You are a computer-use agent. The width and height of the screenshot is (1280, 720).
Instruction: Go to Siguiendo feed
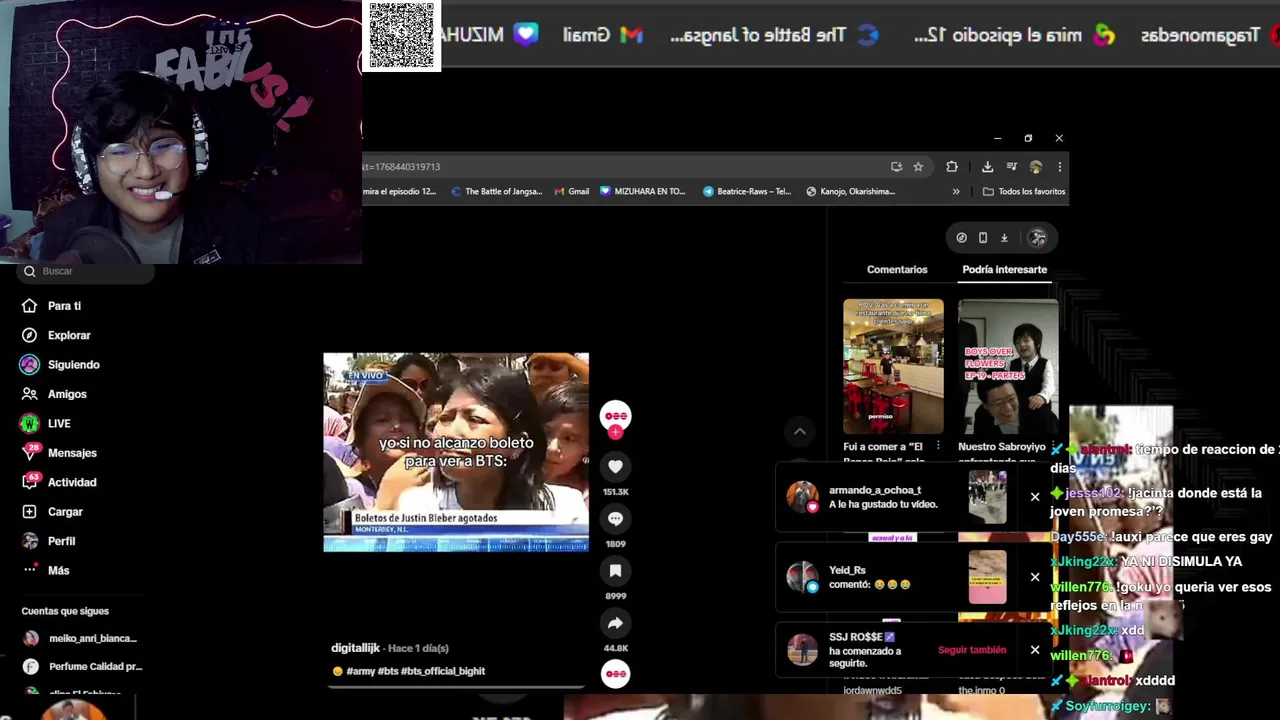[73, 365]
